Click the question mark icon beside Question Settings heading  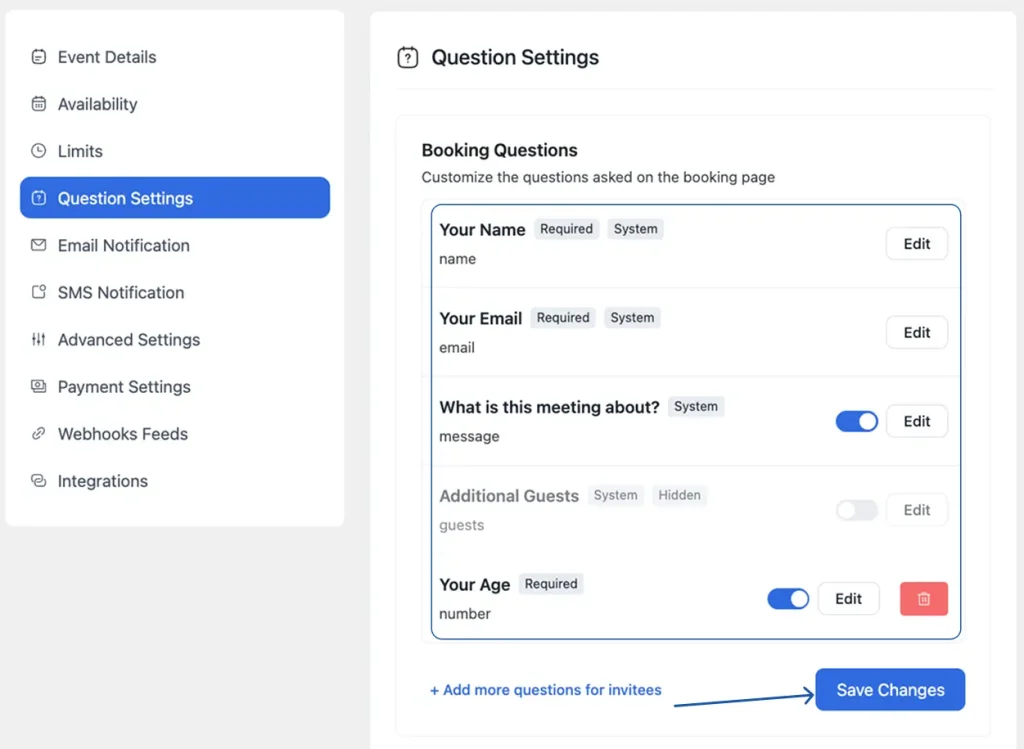coord(407,57)
